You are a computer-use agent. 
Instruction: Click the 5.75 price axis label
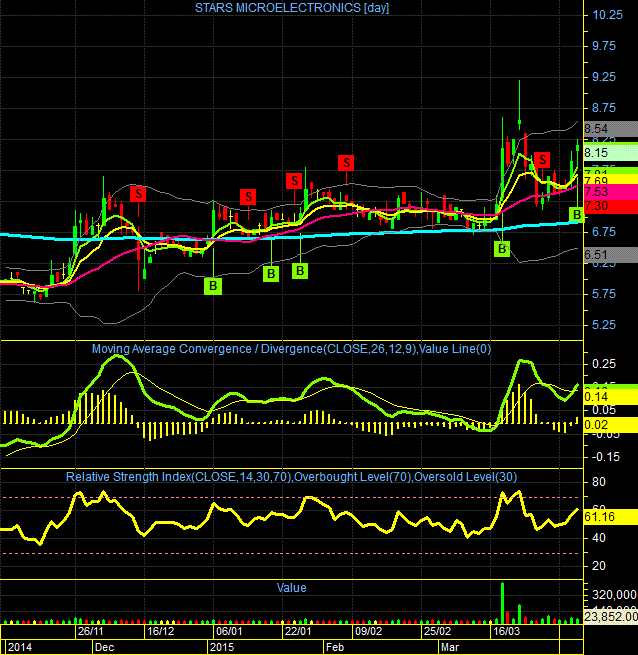(604, 294)
